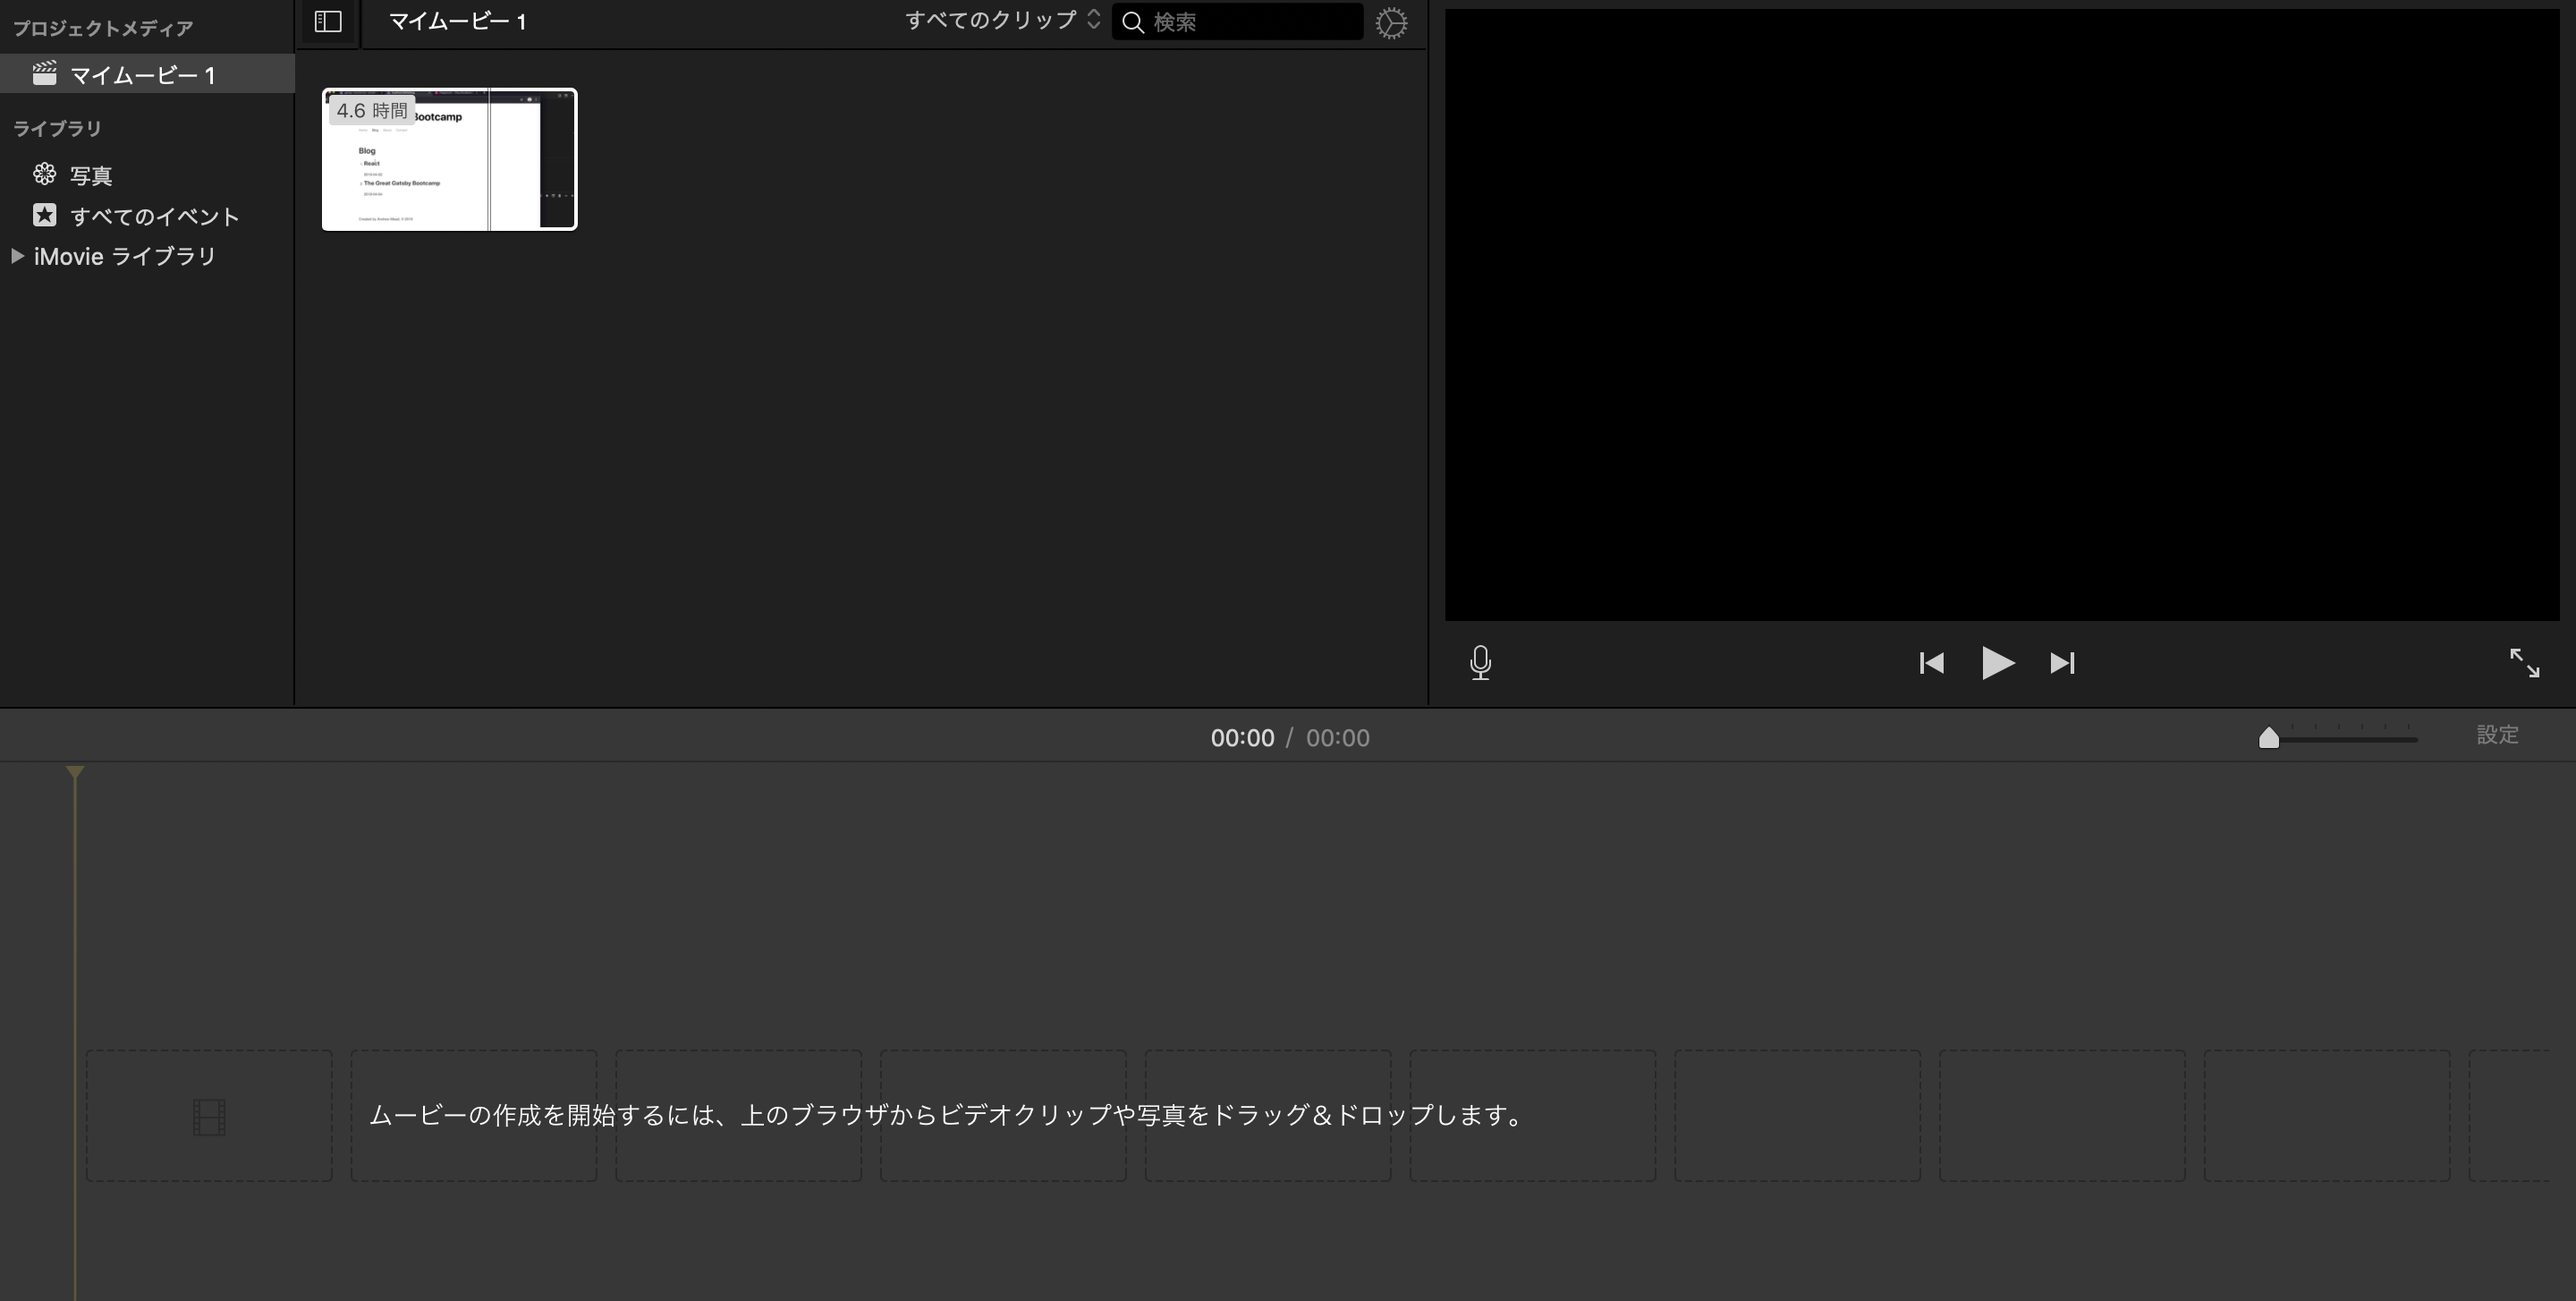This screenshot has width=2576, height=1301.
Task: Skip to next clip with forward button
Action: tap(2062, 663)
